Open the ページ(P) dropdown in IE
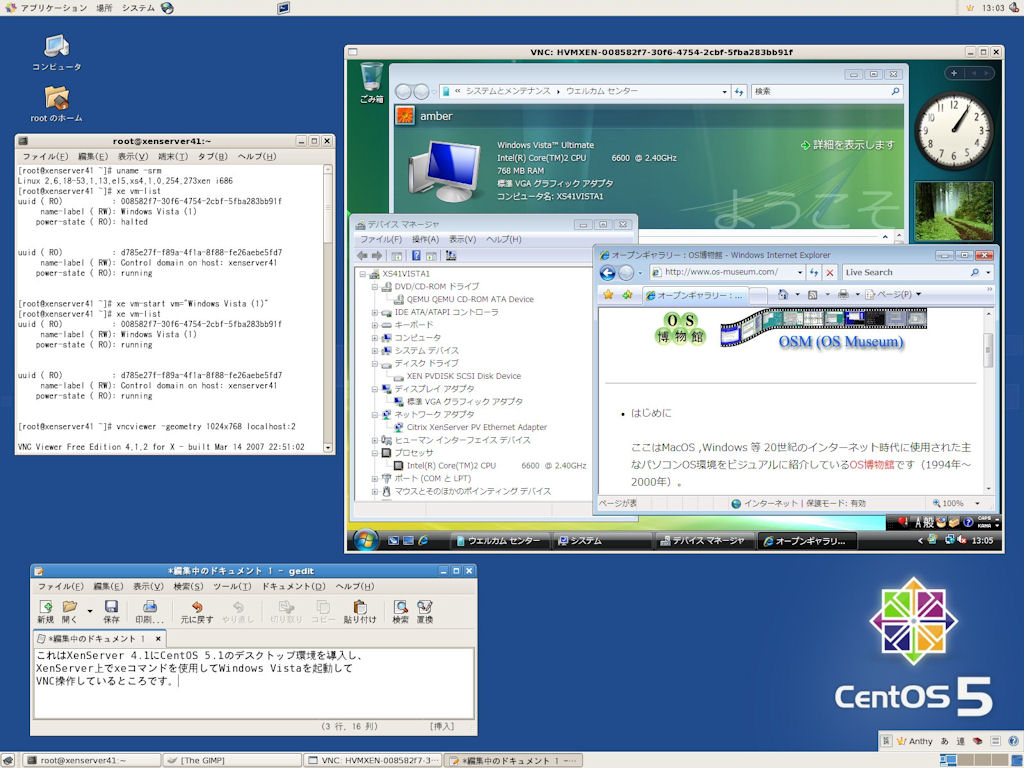The width and height of the screenshot is (1024, 768). tap(893, 295)
